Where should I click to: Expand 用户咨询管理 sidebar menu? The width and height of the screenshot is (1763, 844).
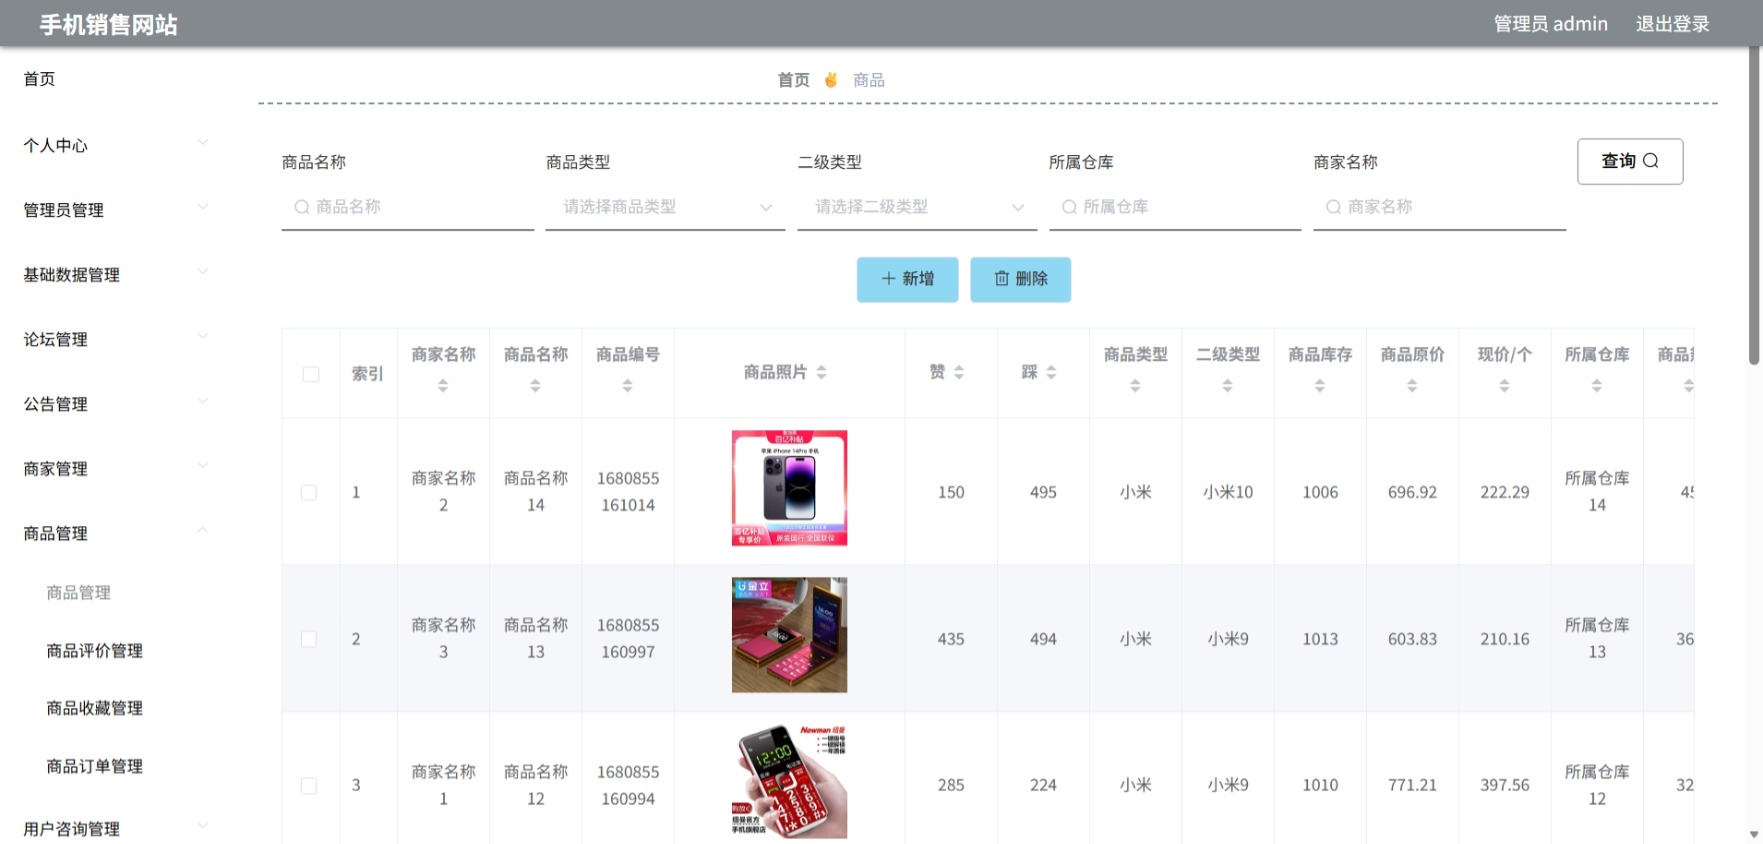[x=116, y=828]
